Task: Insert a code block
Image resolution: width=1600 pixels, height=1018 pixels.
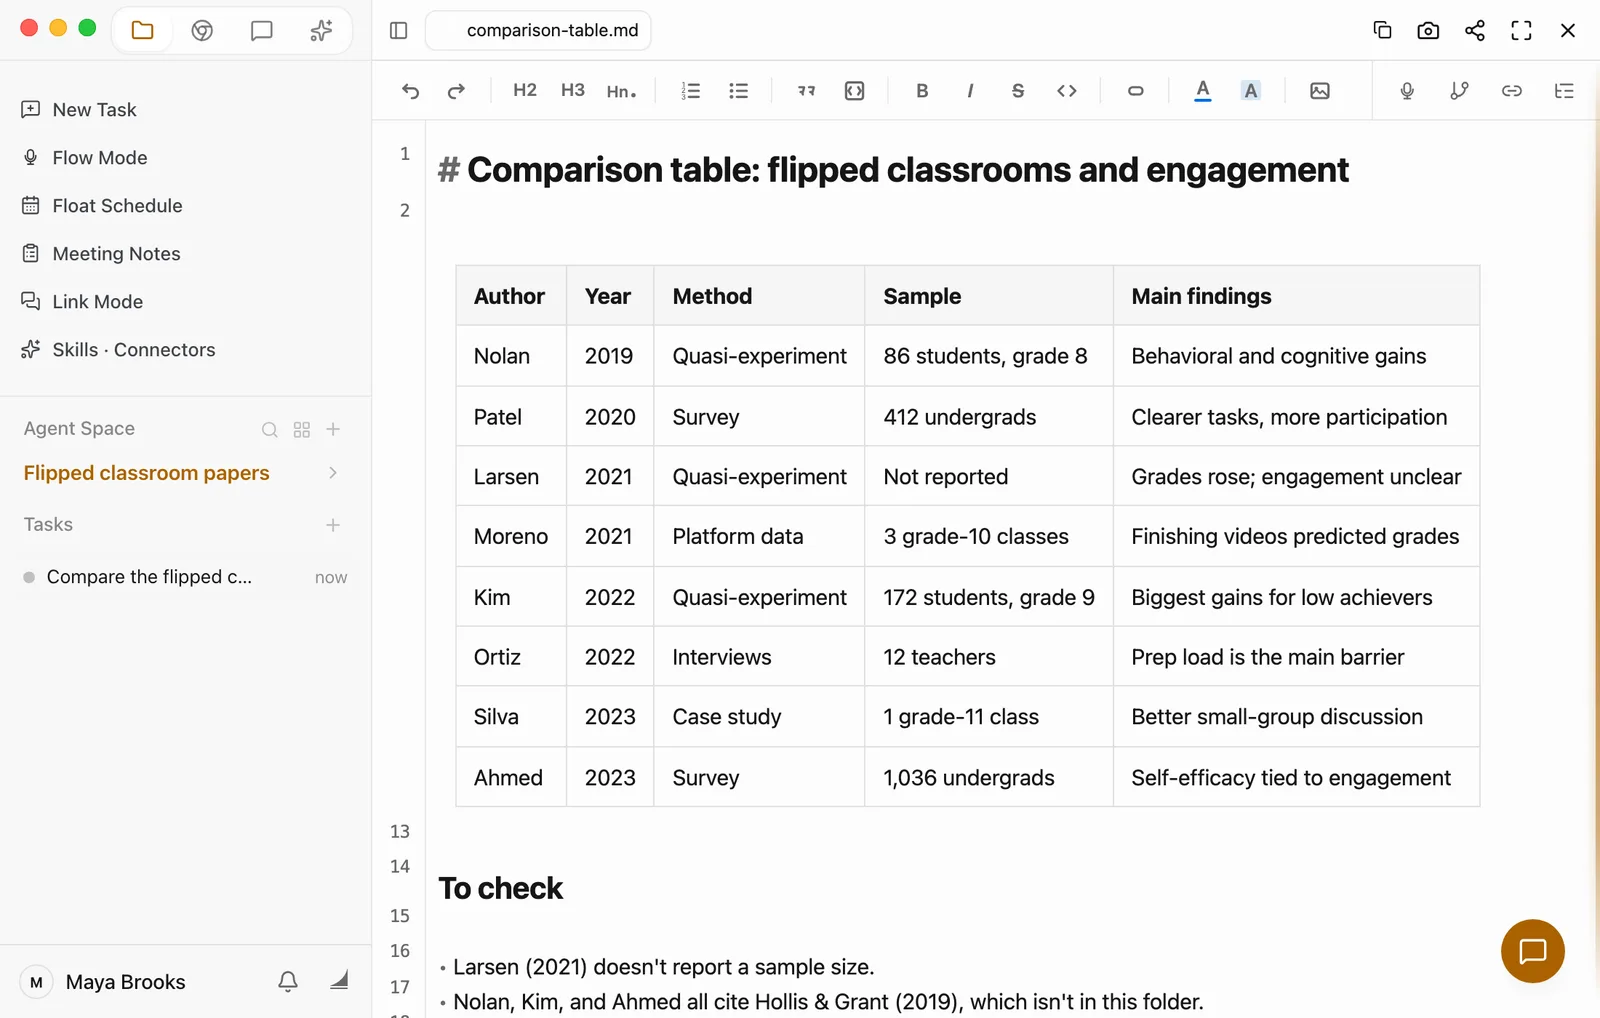Action: point(854,91)
